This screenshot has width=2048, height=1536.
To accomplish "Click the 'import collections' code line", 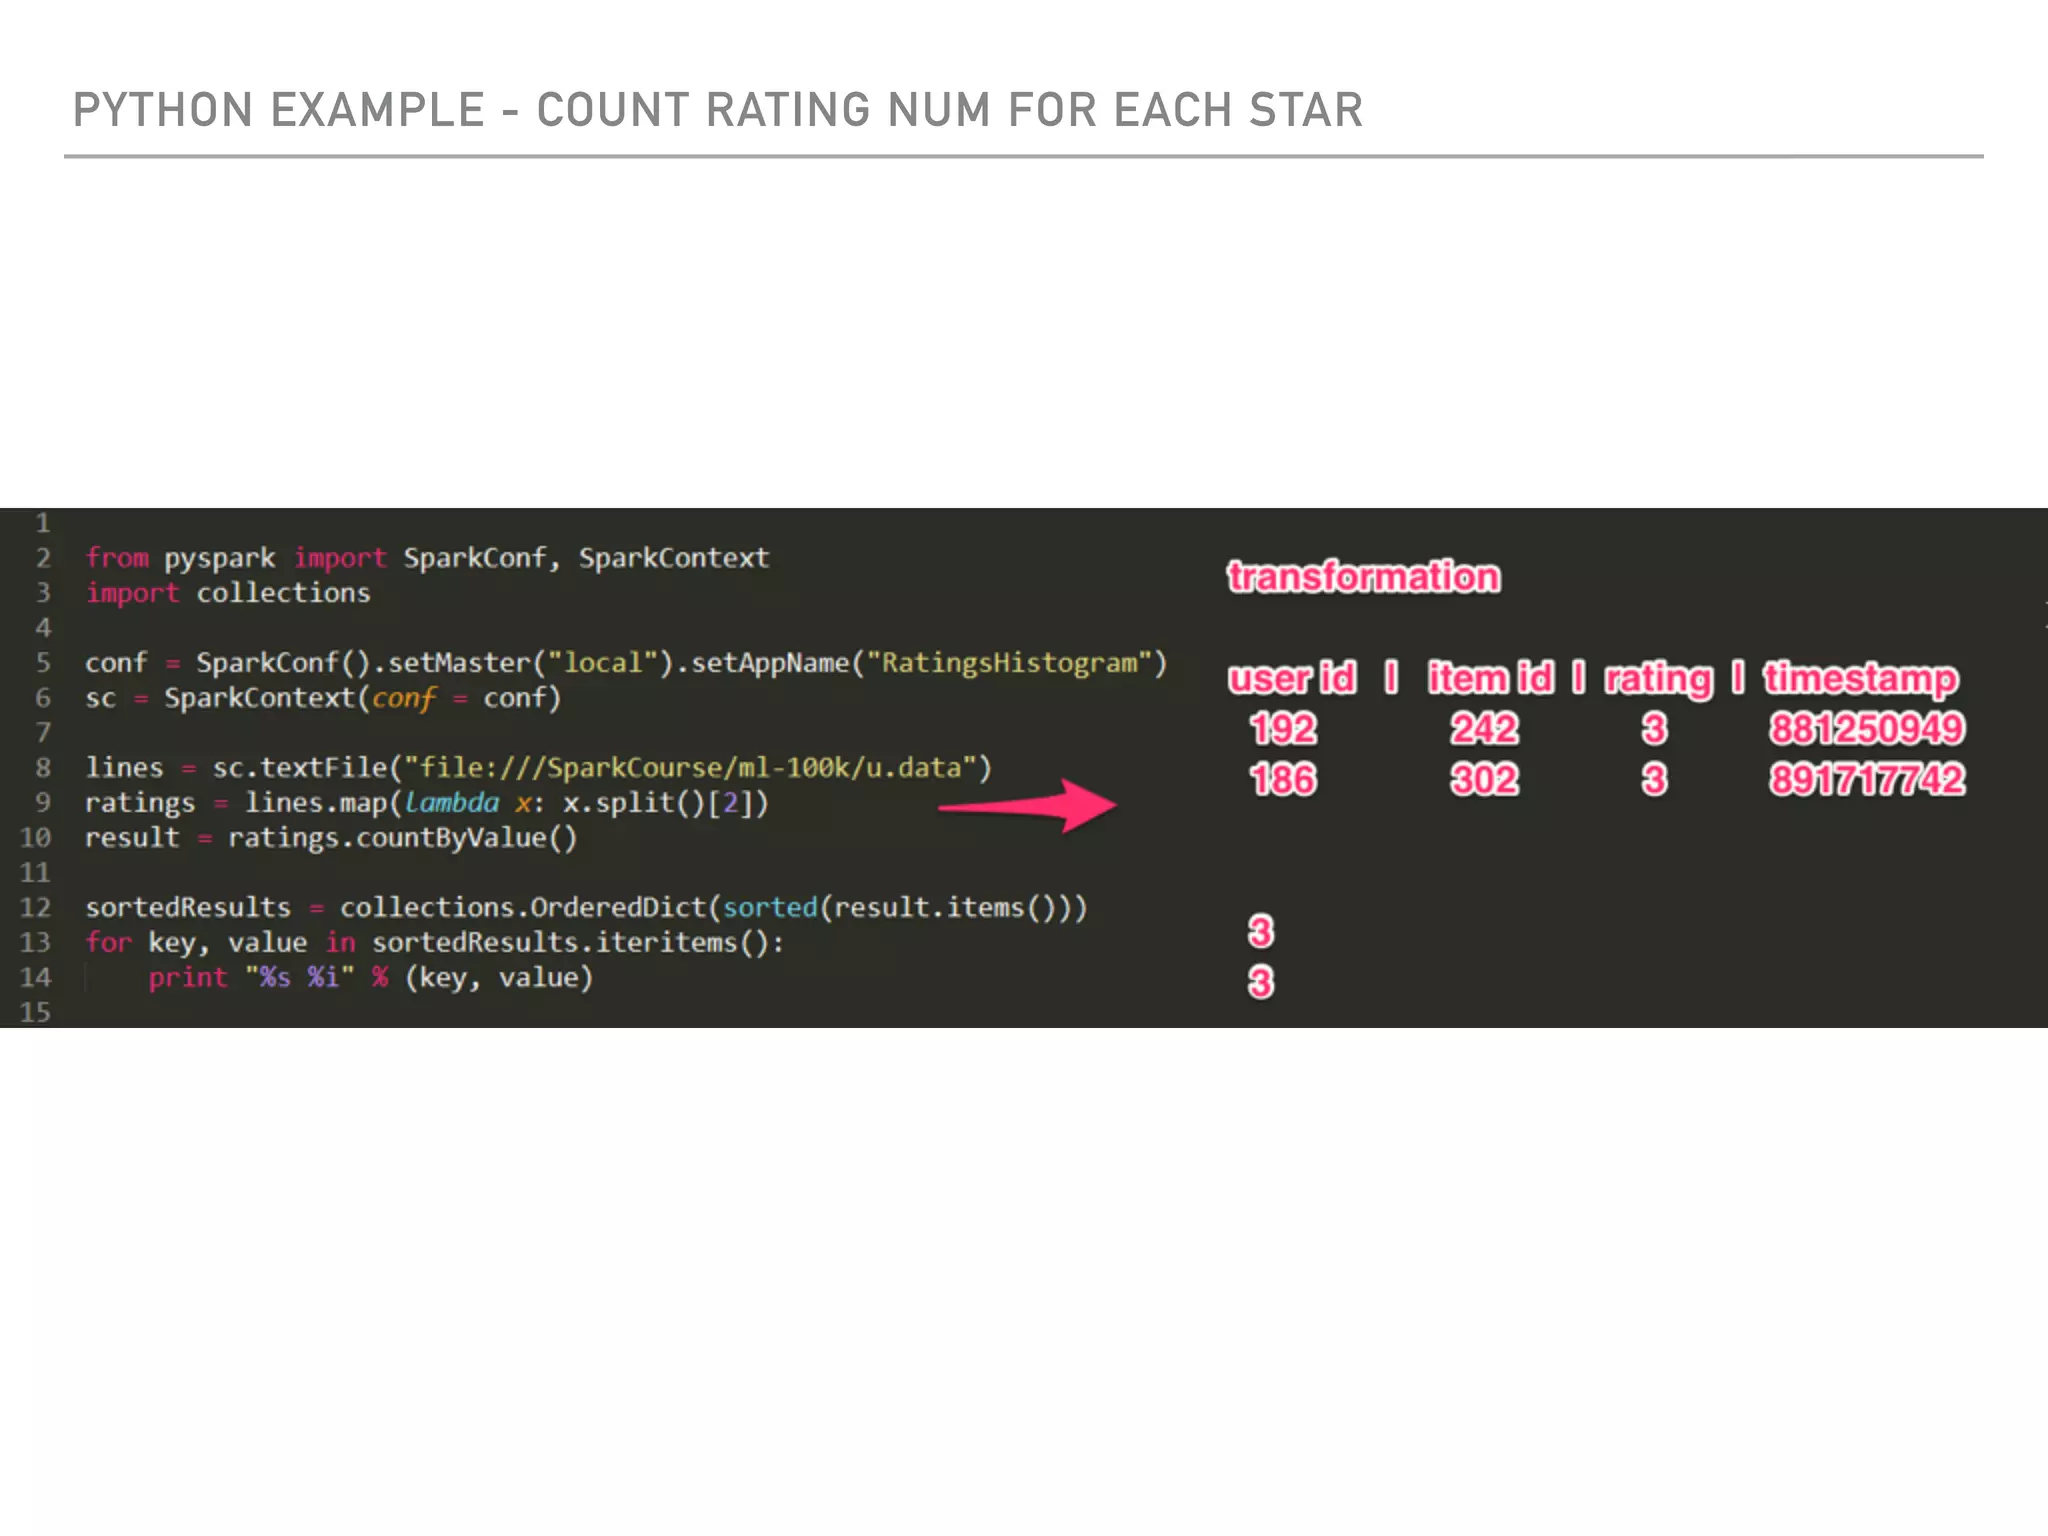I will tap(228, 593).
